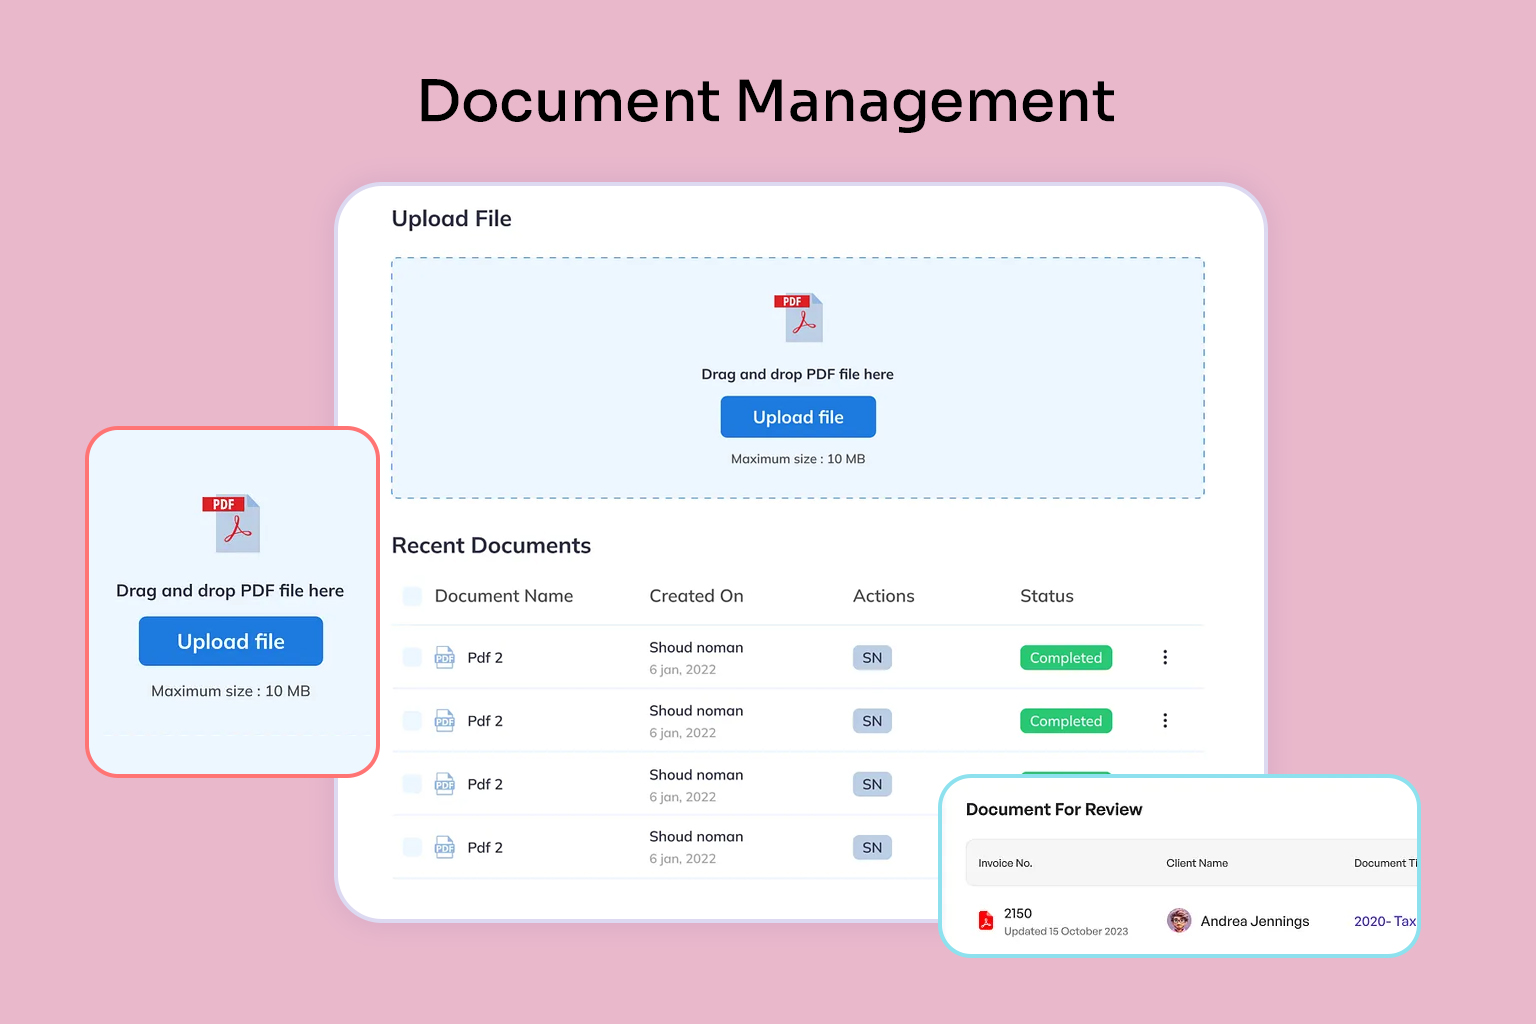Screen dimensions: 1536x1024
Task: Check the checkbox for the first Pdf 2 row
Action: click(412, 657)
